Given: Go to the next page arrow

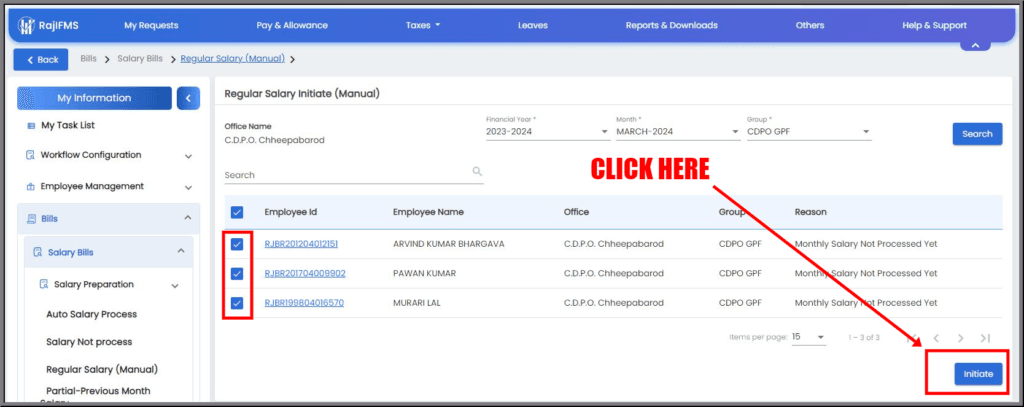Looking at the screenshot, I should pos(961,338).
